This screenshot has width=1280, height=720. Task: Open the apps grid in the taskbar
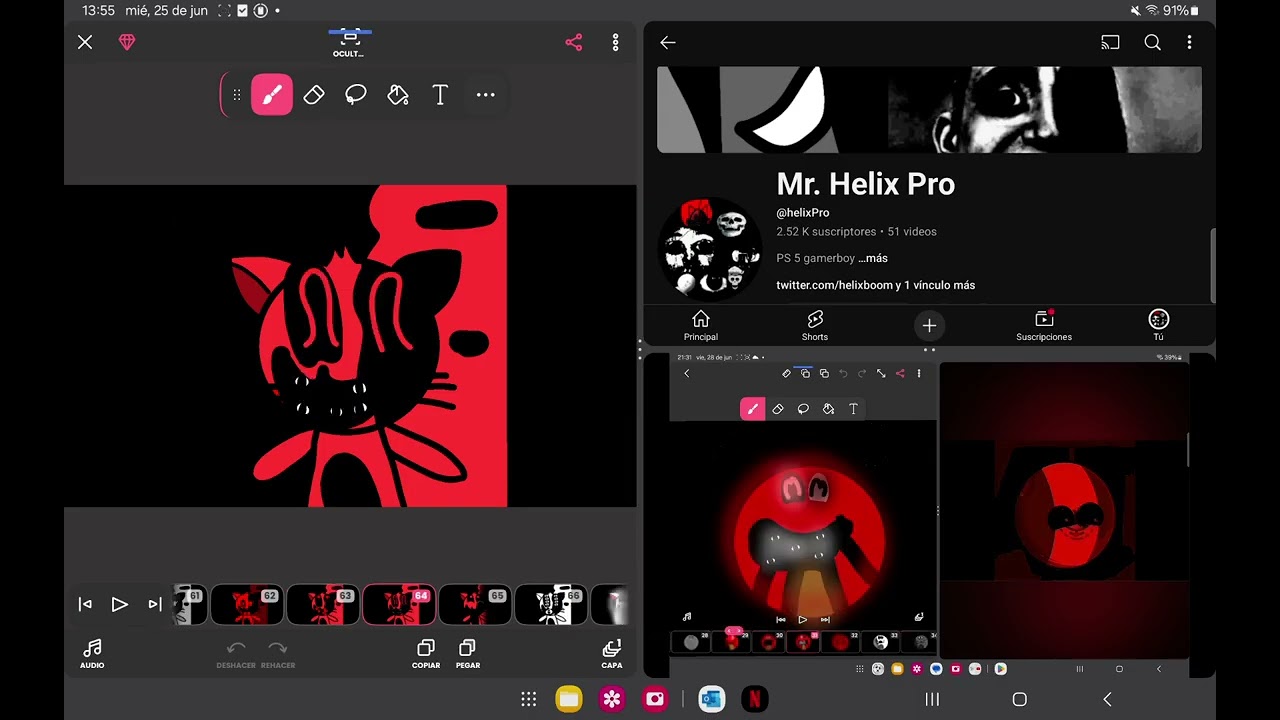point(529,699)
